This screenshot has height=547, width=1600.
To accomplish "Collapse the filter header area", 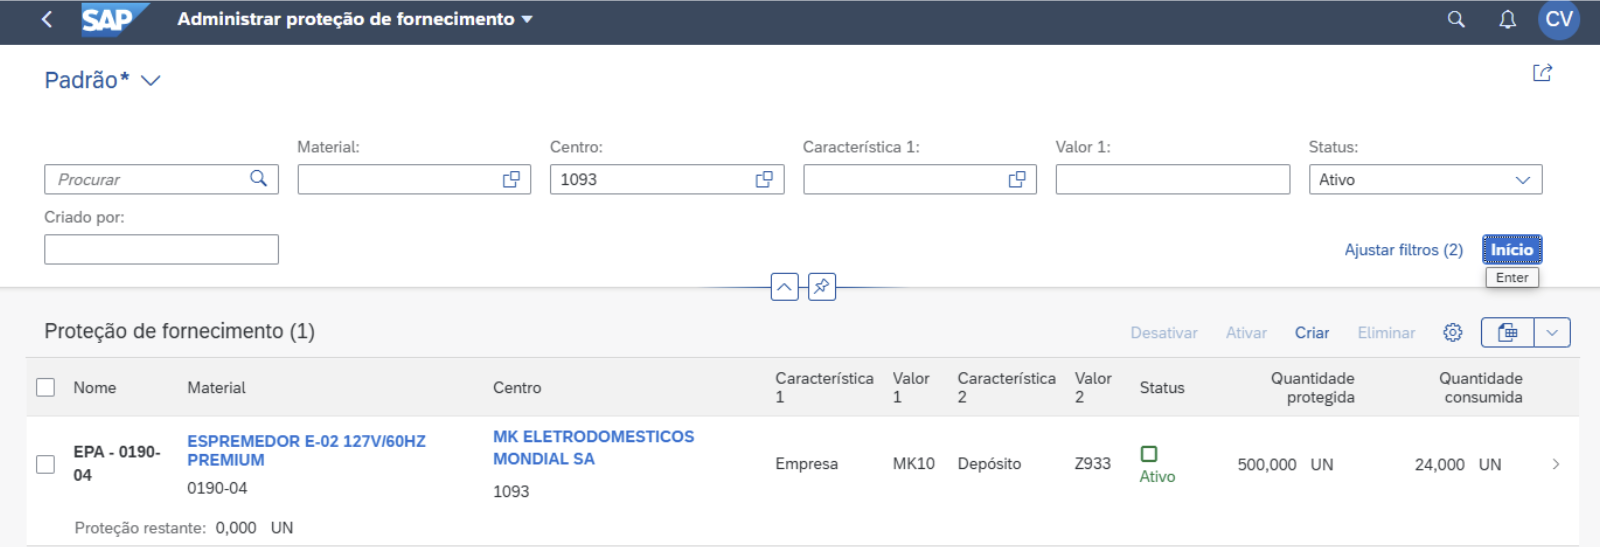I will pyautogui.click(x=785, y=287).
